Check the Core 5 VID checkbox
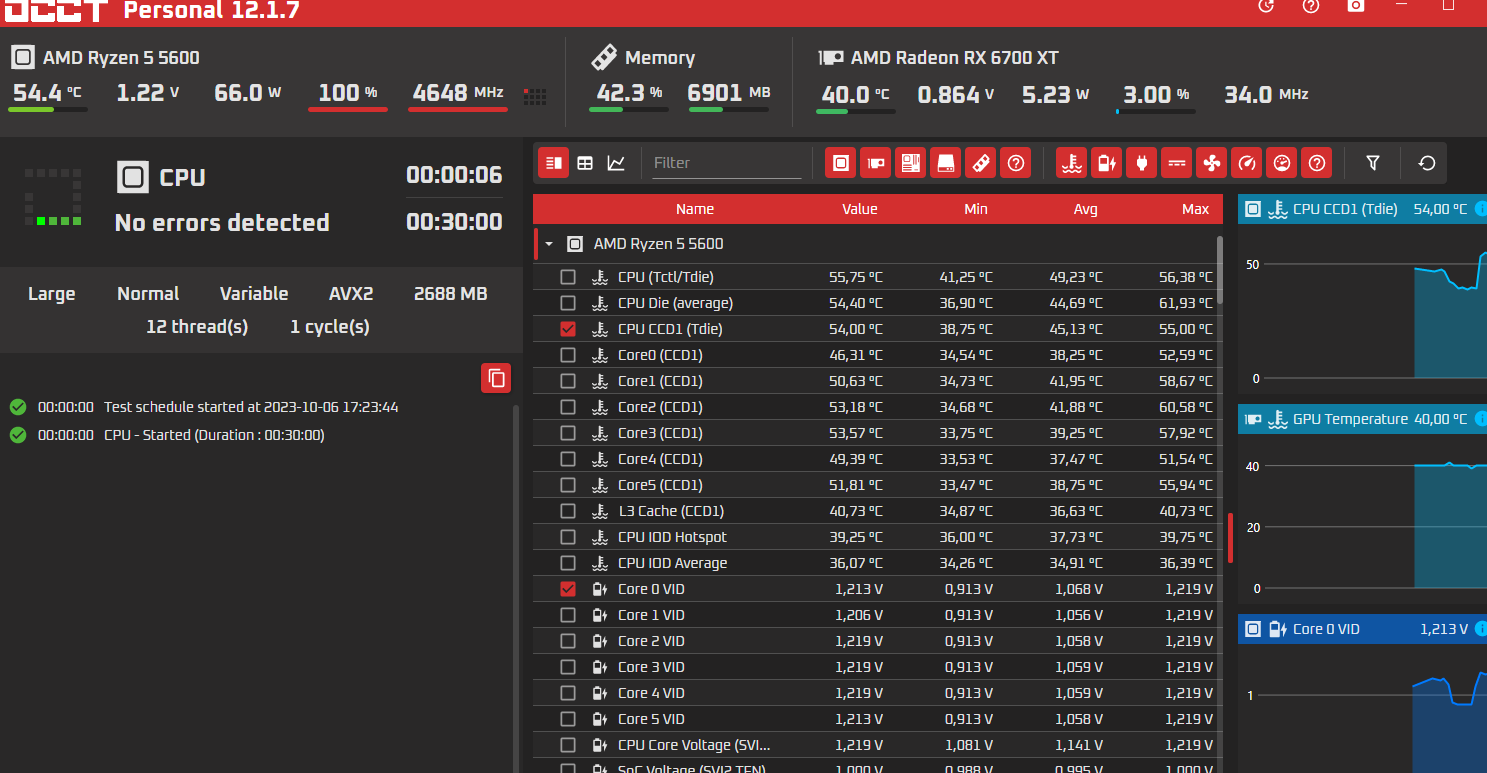 click(568, 719)
